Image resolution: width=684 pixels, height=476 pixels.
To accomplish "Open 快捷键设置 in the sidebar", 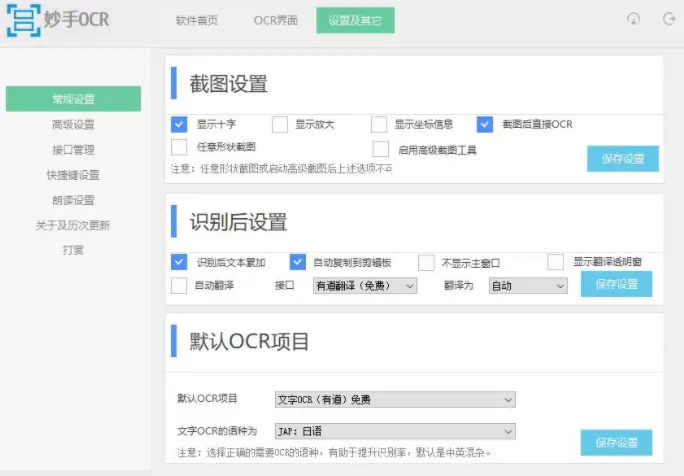I will (73, 175).
